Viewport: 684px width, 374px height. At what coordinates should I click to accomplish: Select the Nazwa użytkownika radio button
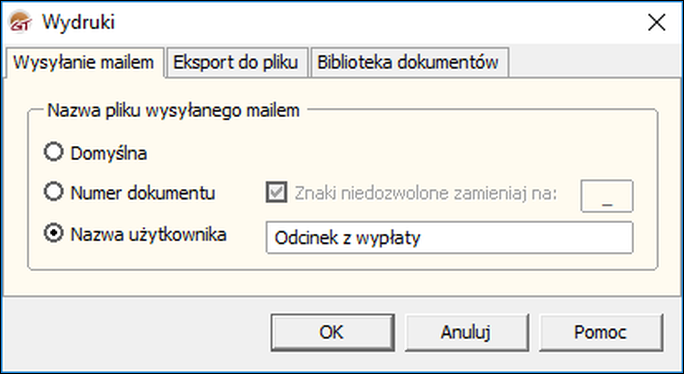pyautogui.click(x=54, y=233)
